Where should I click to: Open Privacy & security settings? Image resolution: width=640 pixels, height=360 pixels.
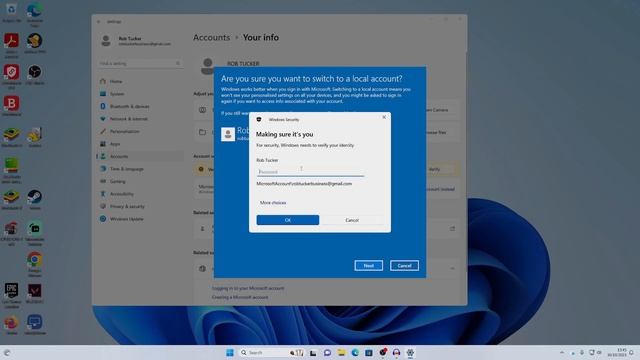pyautogui.click(x=140, y=207)
